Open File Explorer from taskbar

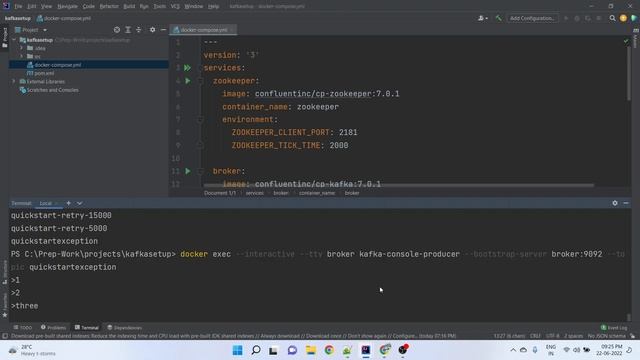[x=311, y=350]
